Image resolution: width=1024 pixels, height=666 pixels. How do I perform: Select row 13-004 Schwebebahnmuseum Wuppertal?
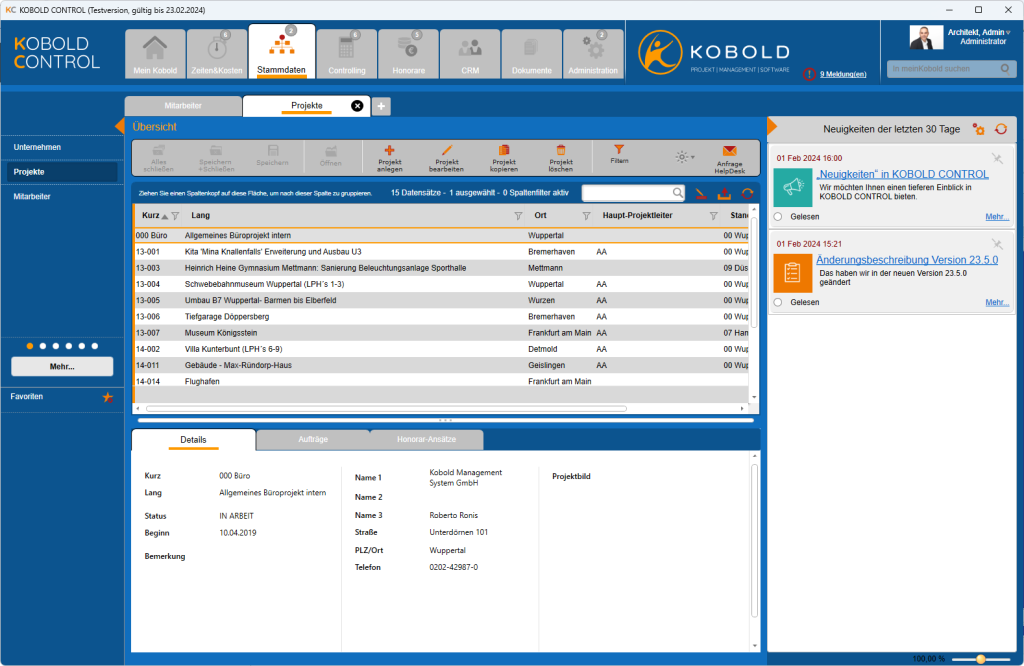[441, 284]
